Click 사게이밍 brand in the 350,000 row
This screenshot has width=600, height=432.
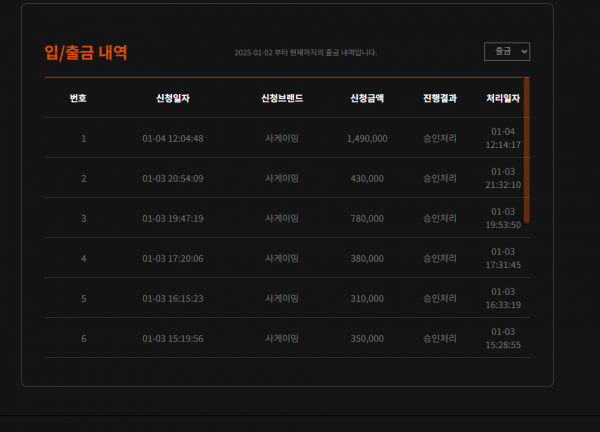282,339
